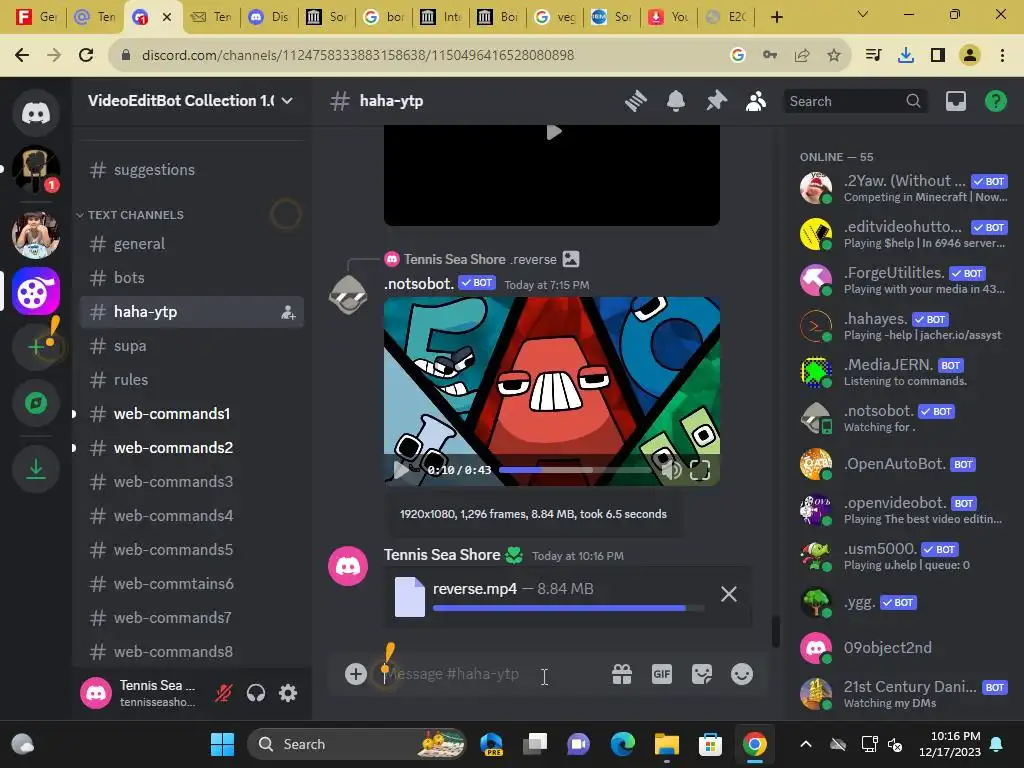The width and height of the screenshot is (1024, 768).
Task: Open the server with red notification badge
Action: (36, 169)
